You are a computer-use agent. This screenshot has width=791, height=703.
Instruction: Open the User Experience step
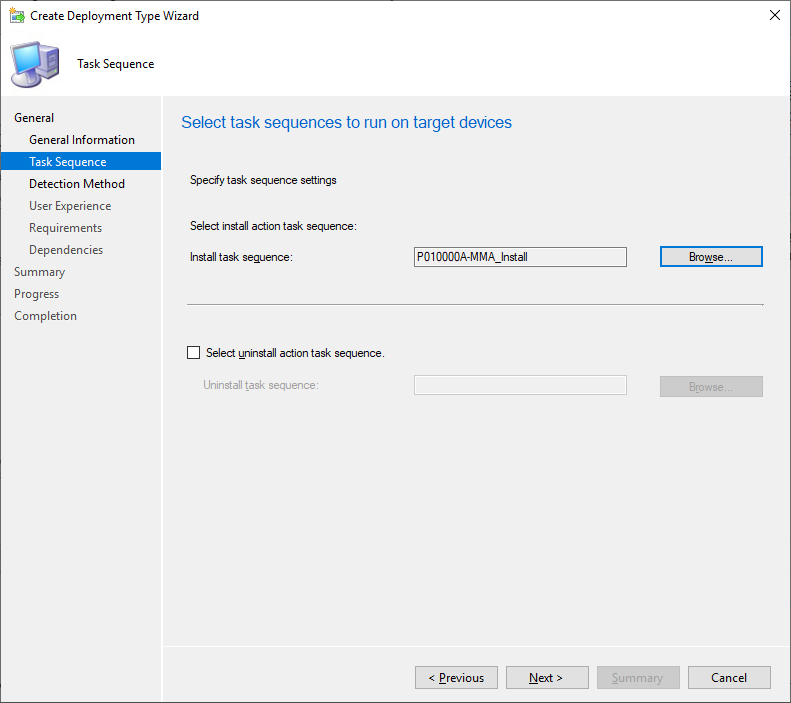[70, 206]
